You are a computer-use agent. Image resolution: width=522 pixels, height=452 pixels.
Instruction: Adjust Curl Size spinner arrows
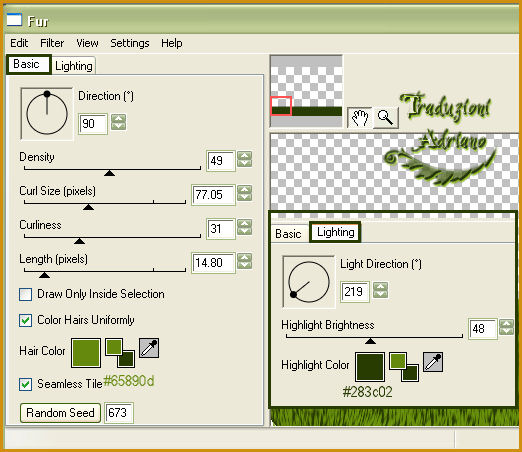245,193
